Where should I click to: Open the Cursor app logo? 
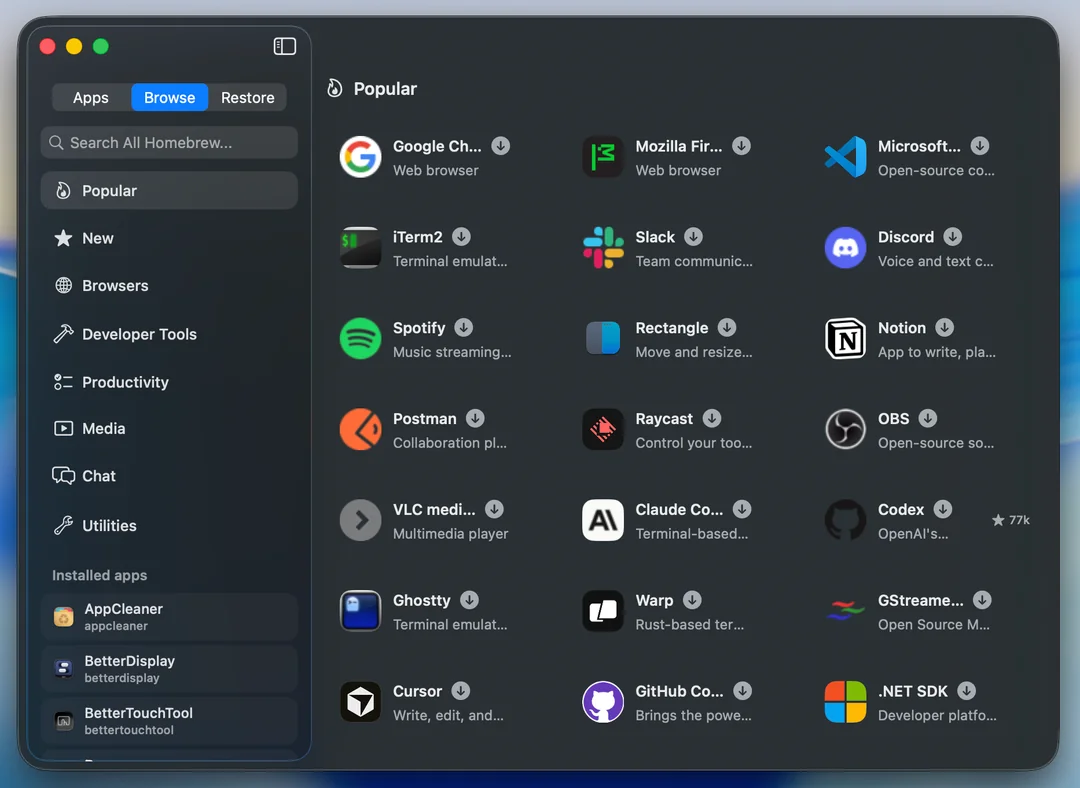(360, 702)
